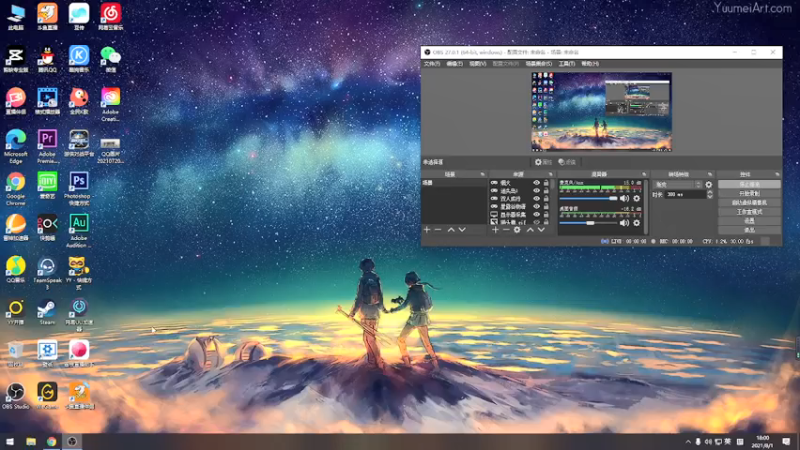Open the Tencent QQ desktop shortcut

47,60
